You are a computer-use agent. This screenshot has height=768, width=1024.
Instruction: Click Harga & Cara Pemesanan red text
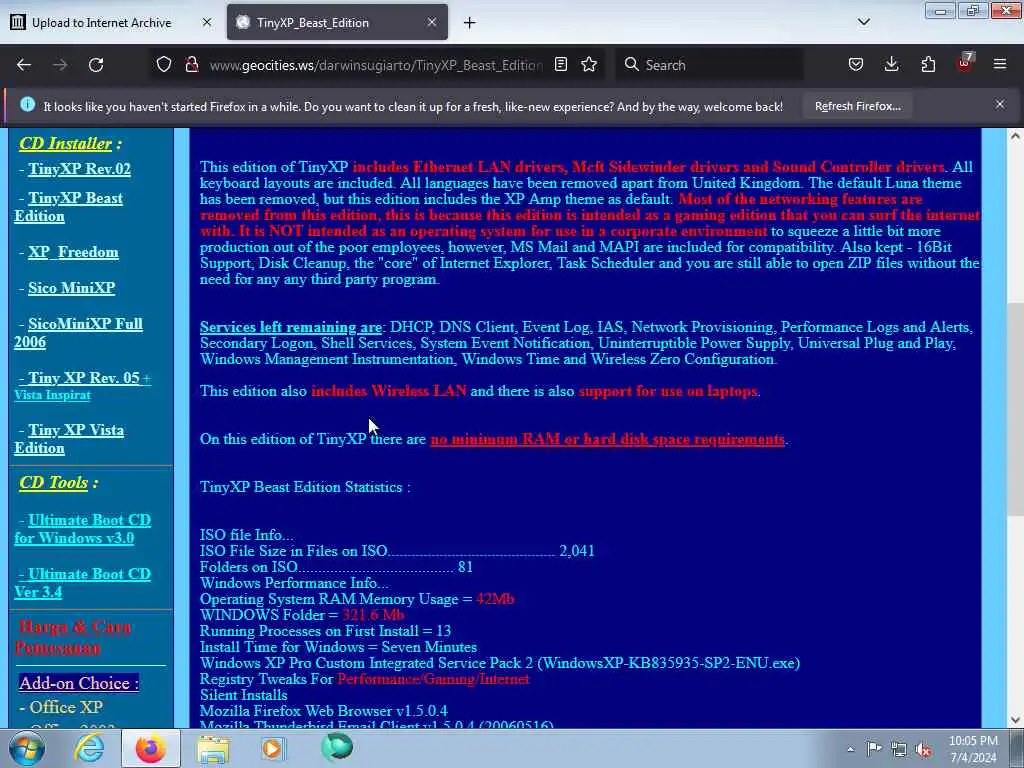pyautogui.click(x=72, y=637)
